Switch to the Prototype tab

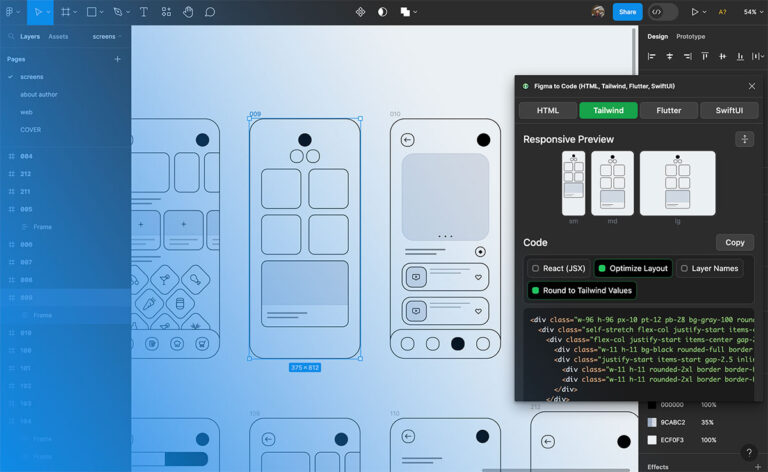tap(691, 36)
